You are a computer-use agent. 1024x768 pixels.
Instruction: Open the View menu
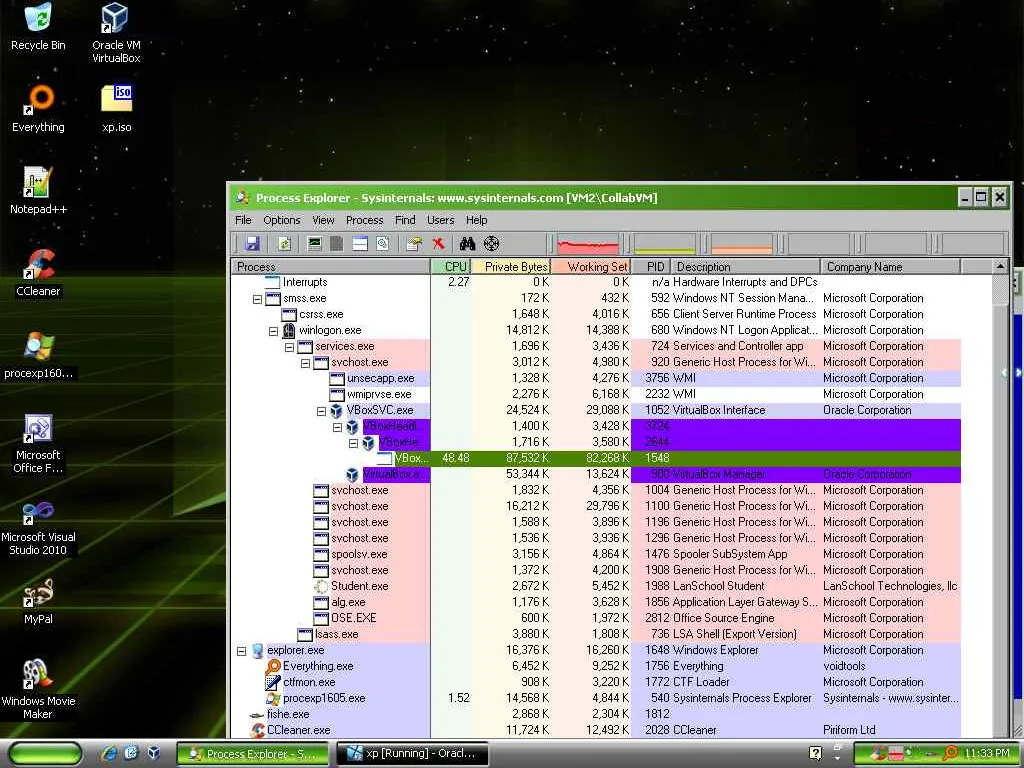point(323,220)
